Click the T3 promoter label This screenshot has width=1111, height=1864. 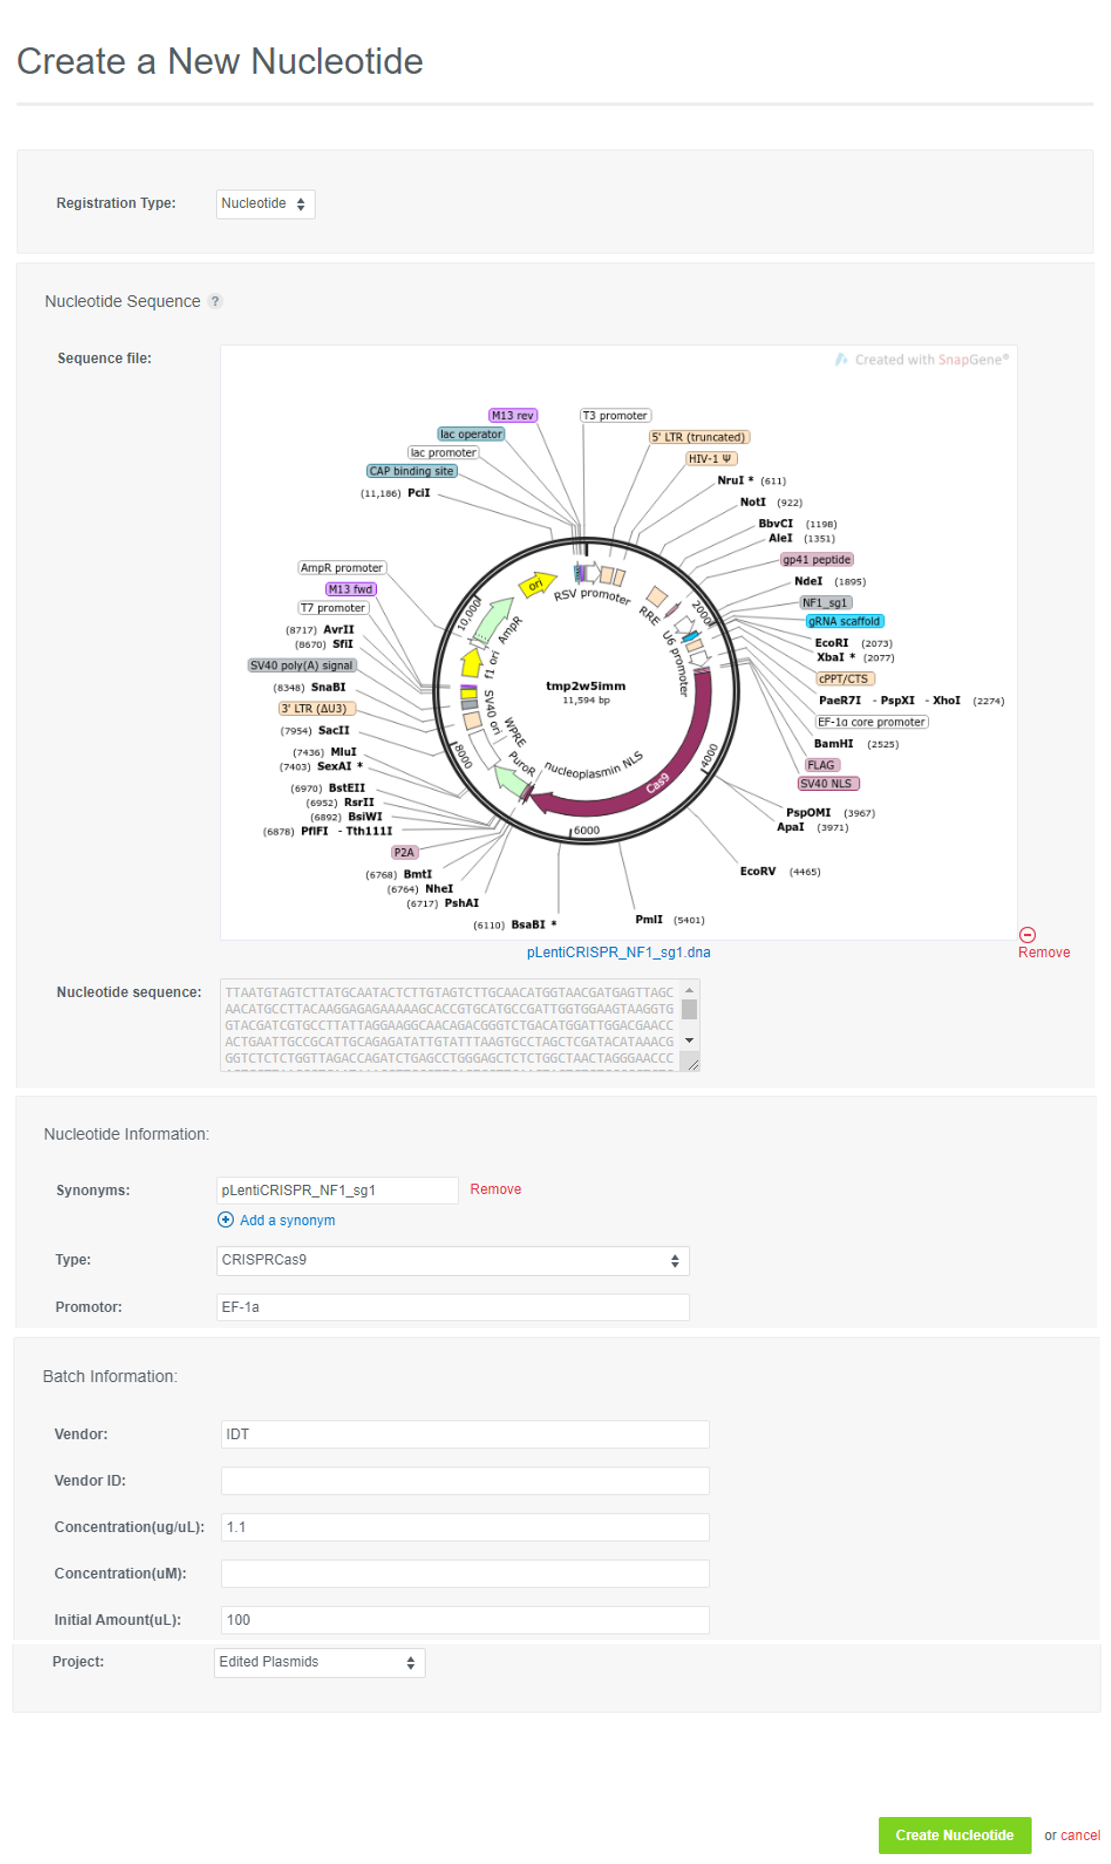point(616,415)
